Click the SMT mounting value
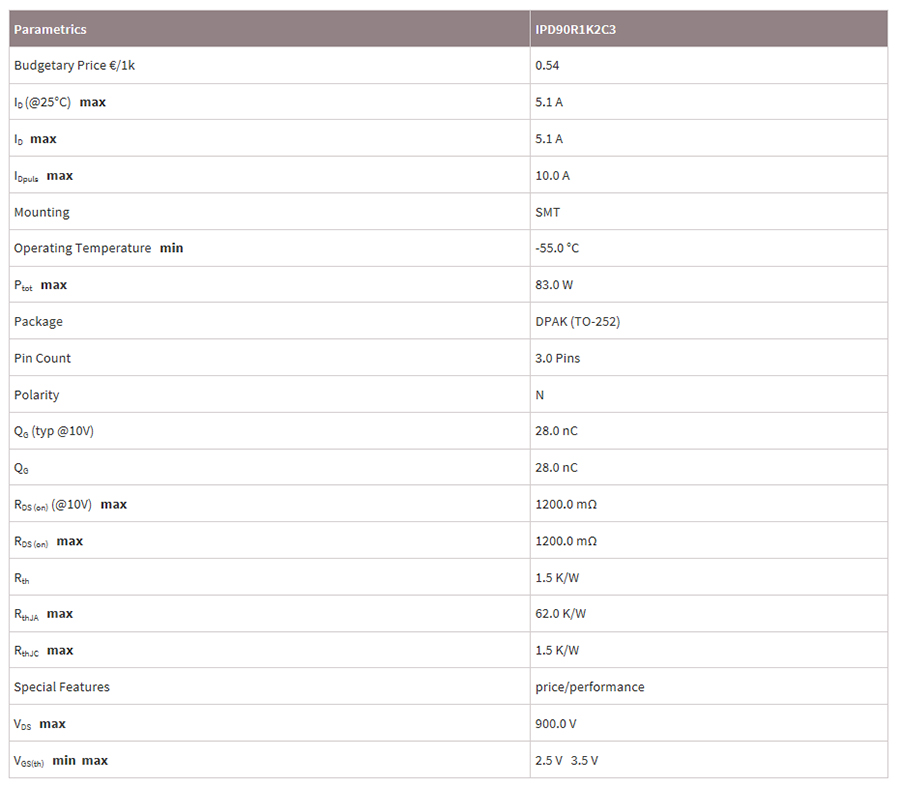The image size is (900, 787). (548, 212)
